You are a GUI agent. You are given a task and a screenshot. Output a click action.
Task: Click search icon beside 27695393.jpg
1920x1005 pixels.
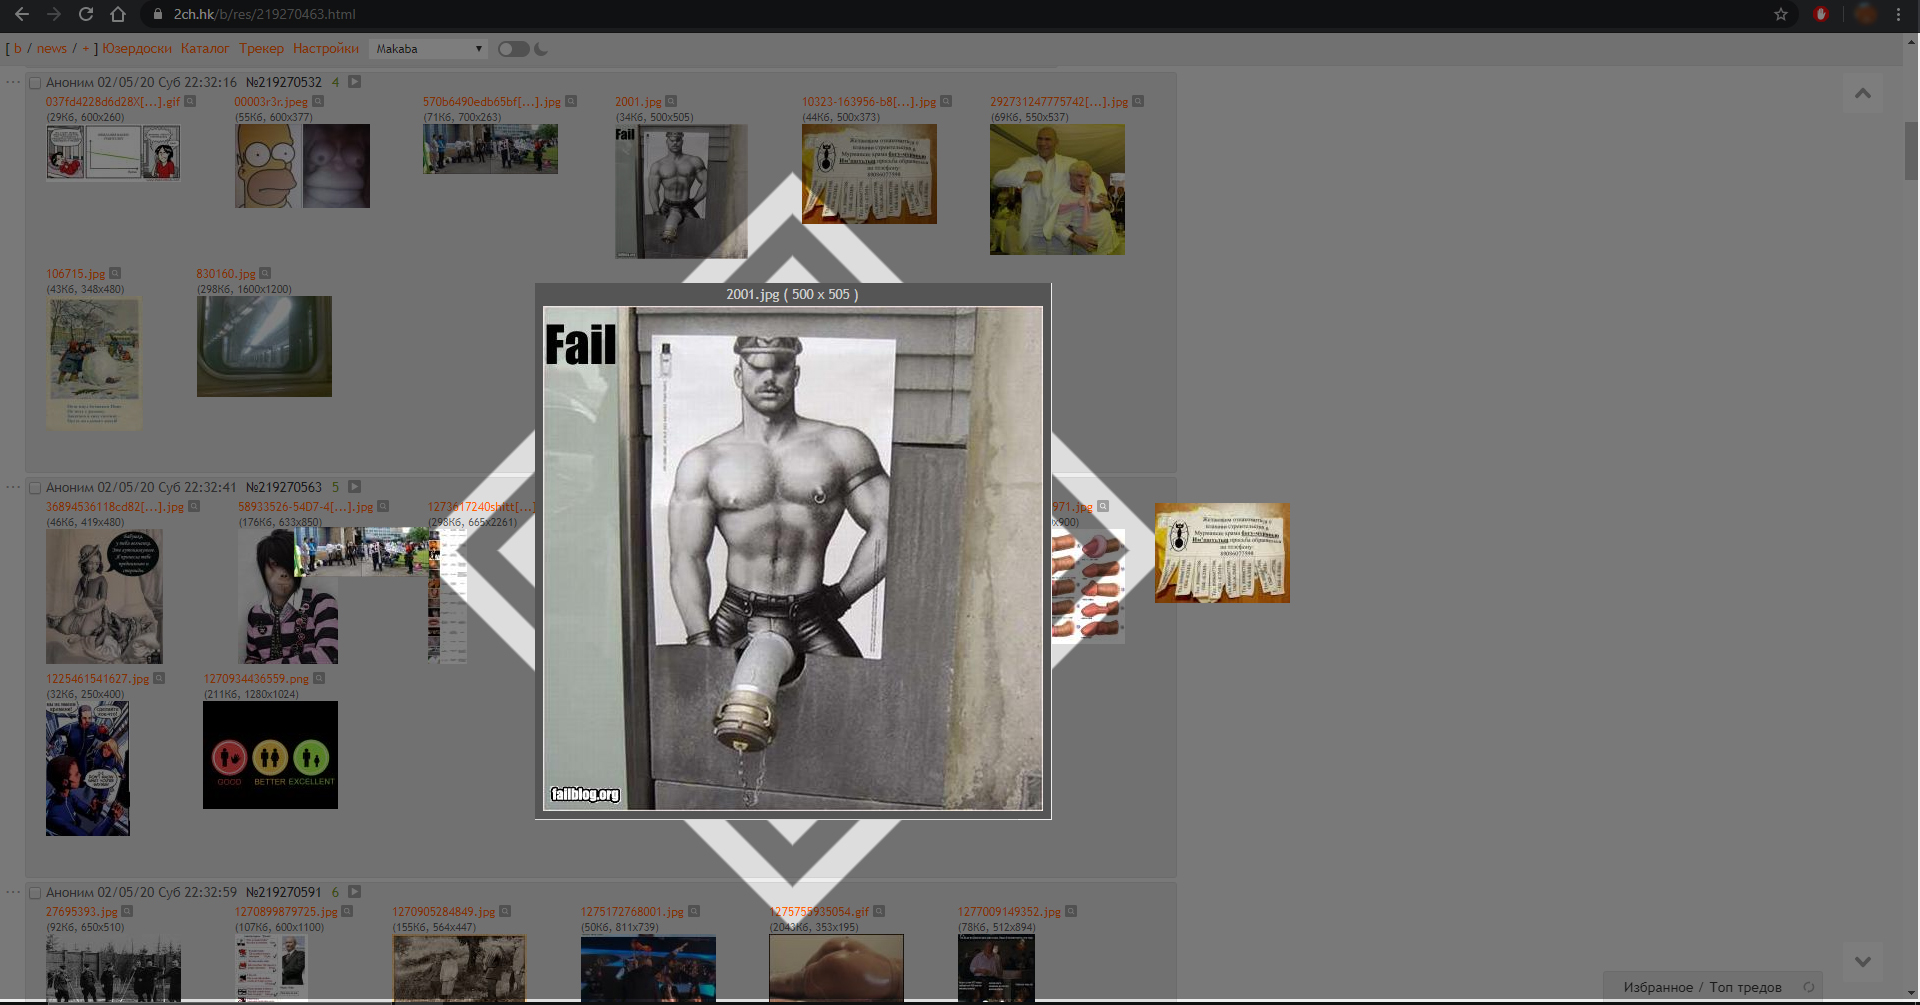(127, 911)
